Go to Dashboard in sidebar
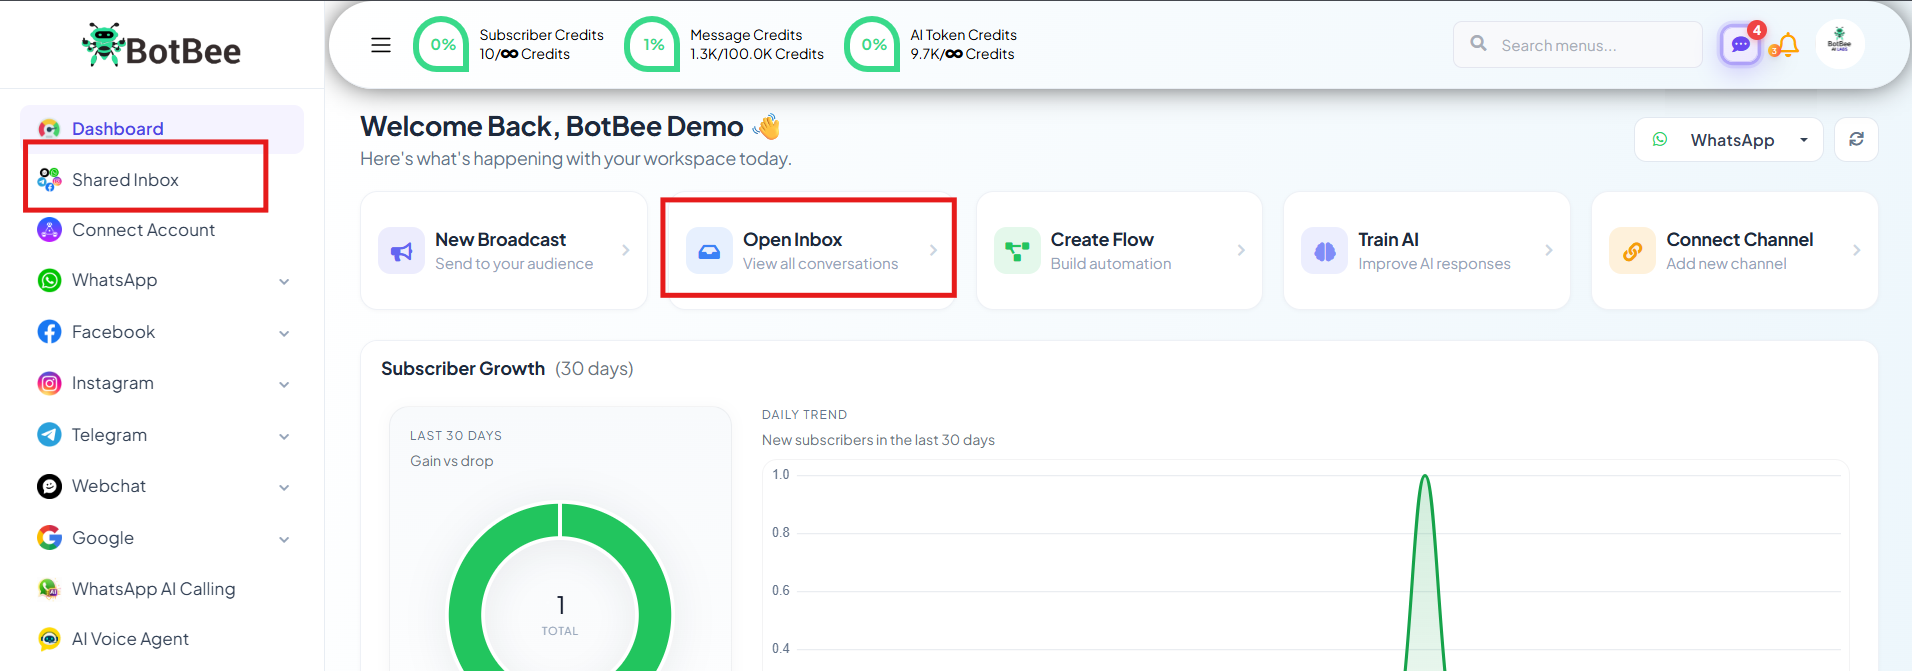 click(162, 129)
